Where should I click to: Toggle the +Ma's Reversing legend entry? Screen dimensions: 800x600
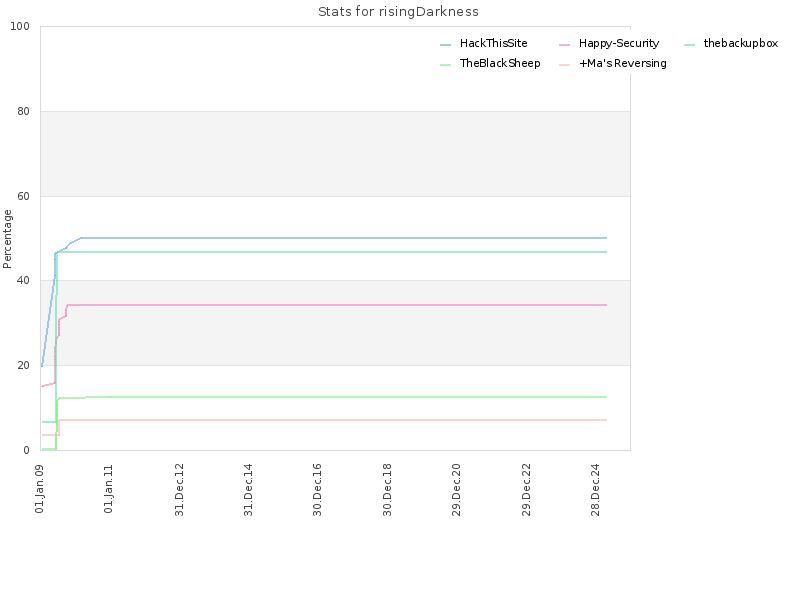pos(613,63)
